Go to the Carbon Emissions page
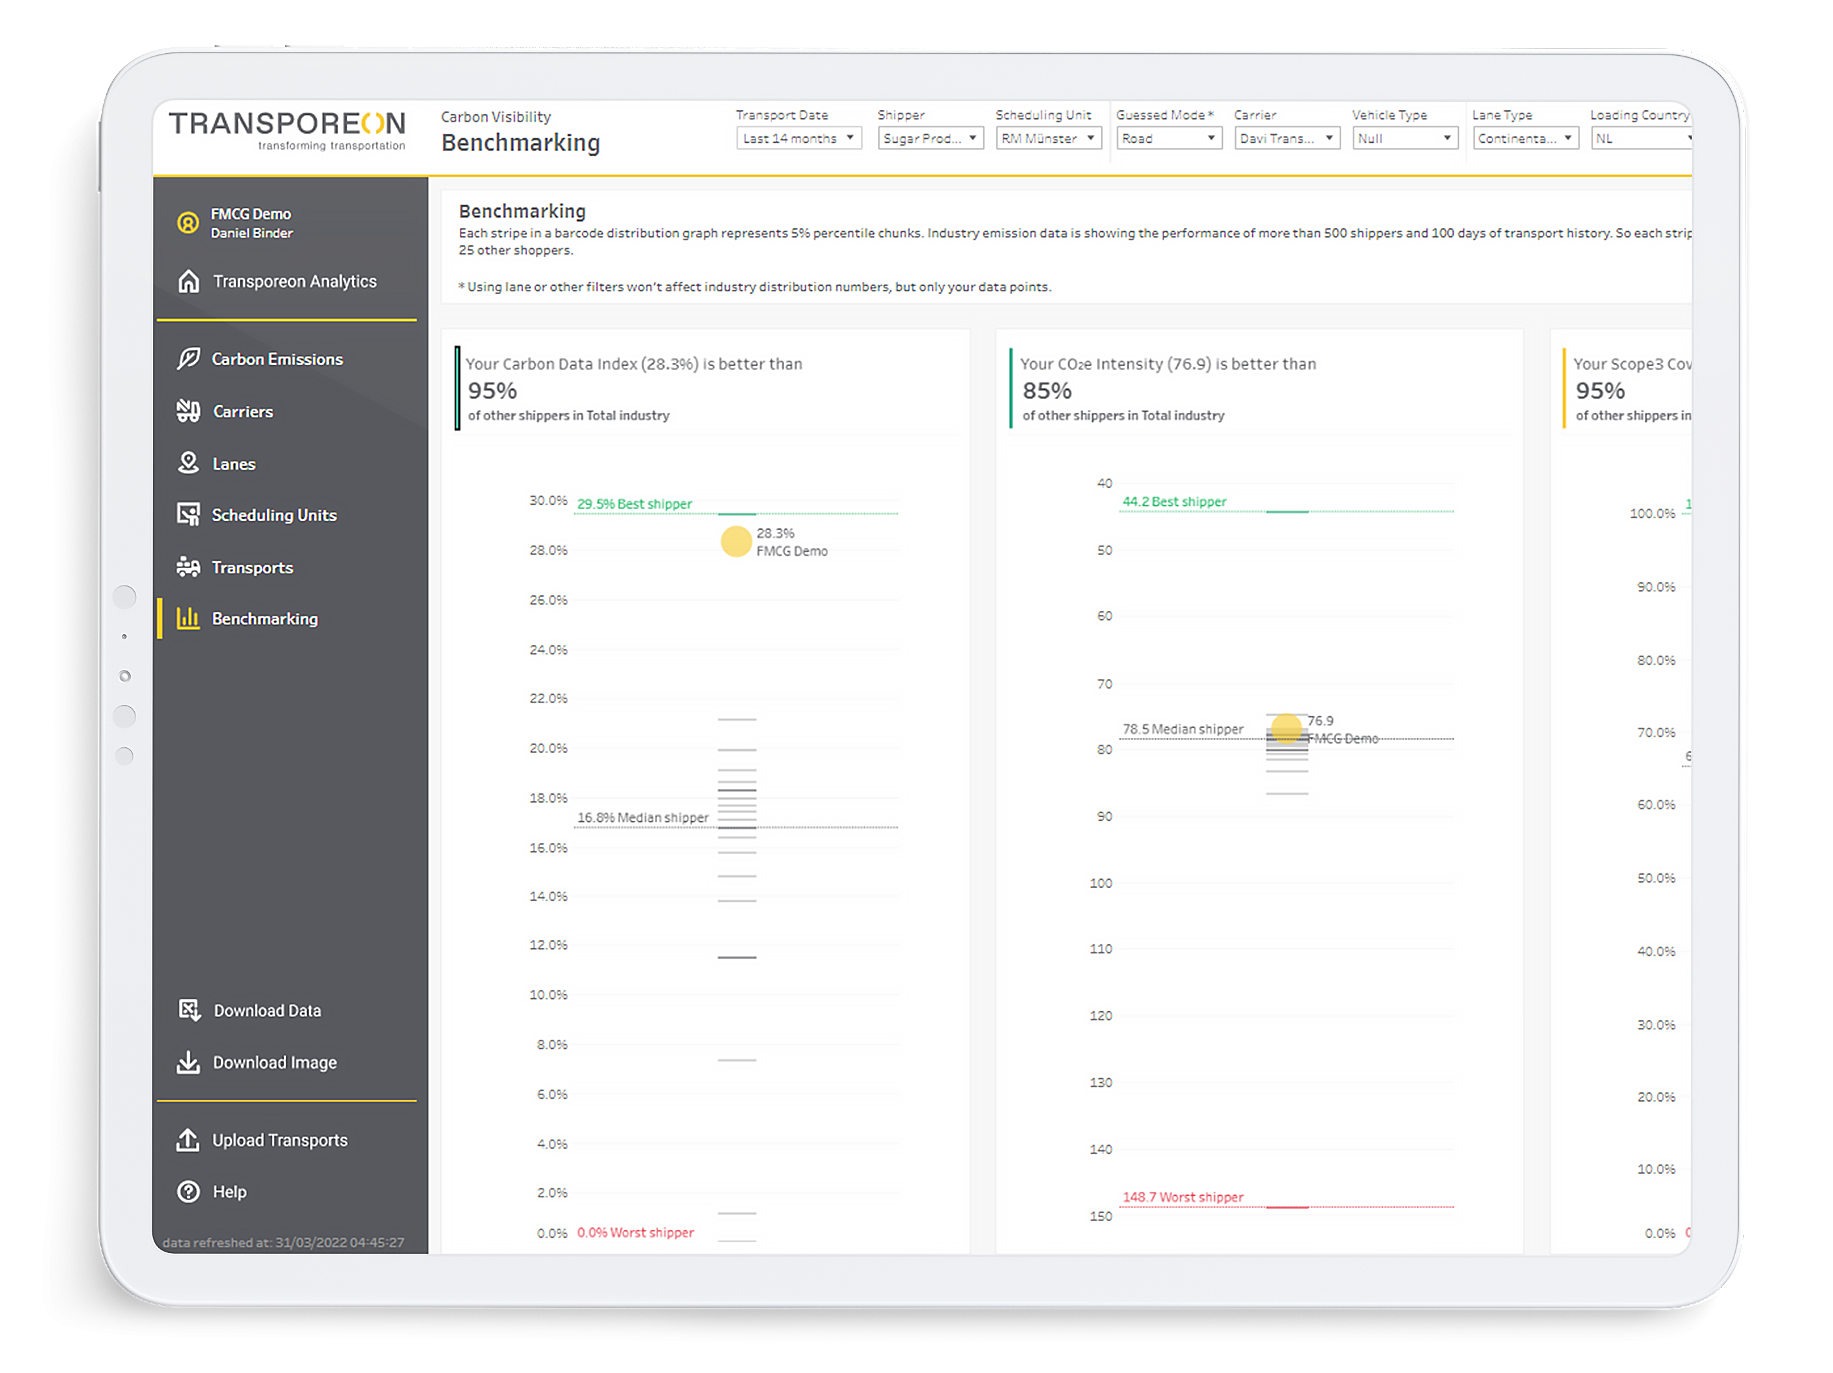Image resolution: width=1833 pixels, height=1373 pixels. coord(277,359)
